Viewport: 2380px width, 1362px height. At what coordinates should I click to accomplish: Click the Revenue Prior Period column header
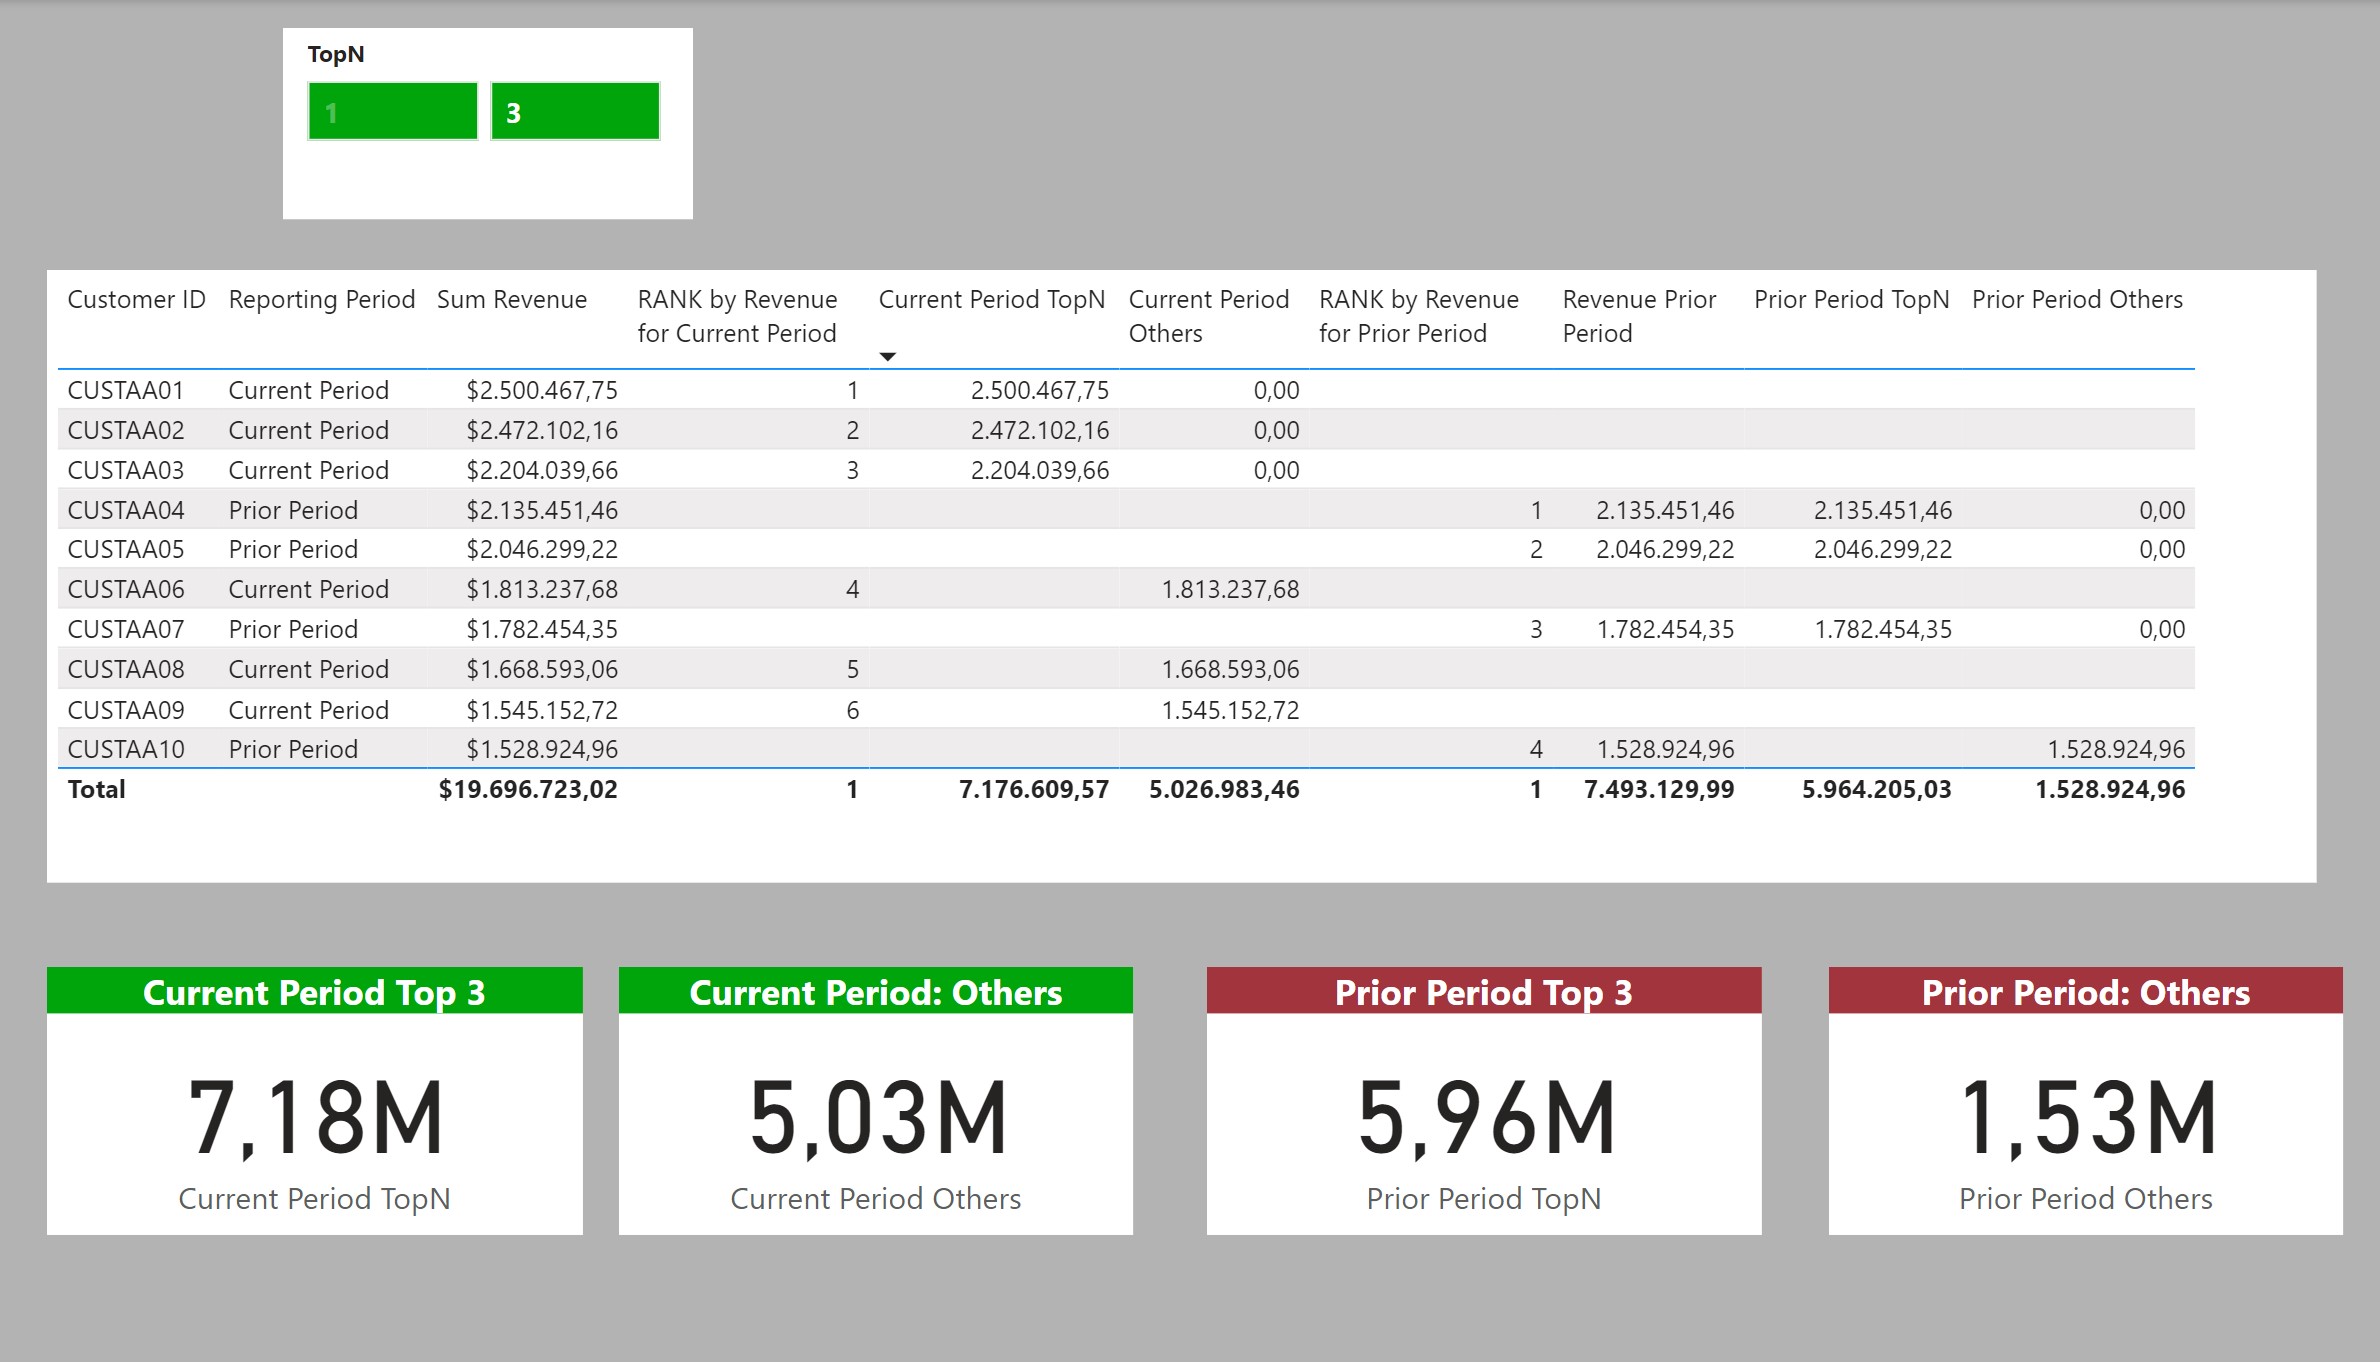(x=1640, y=316)
